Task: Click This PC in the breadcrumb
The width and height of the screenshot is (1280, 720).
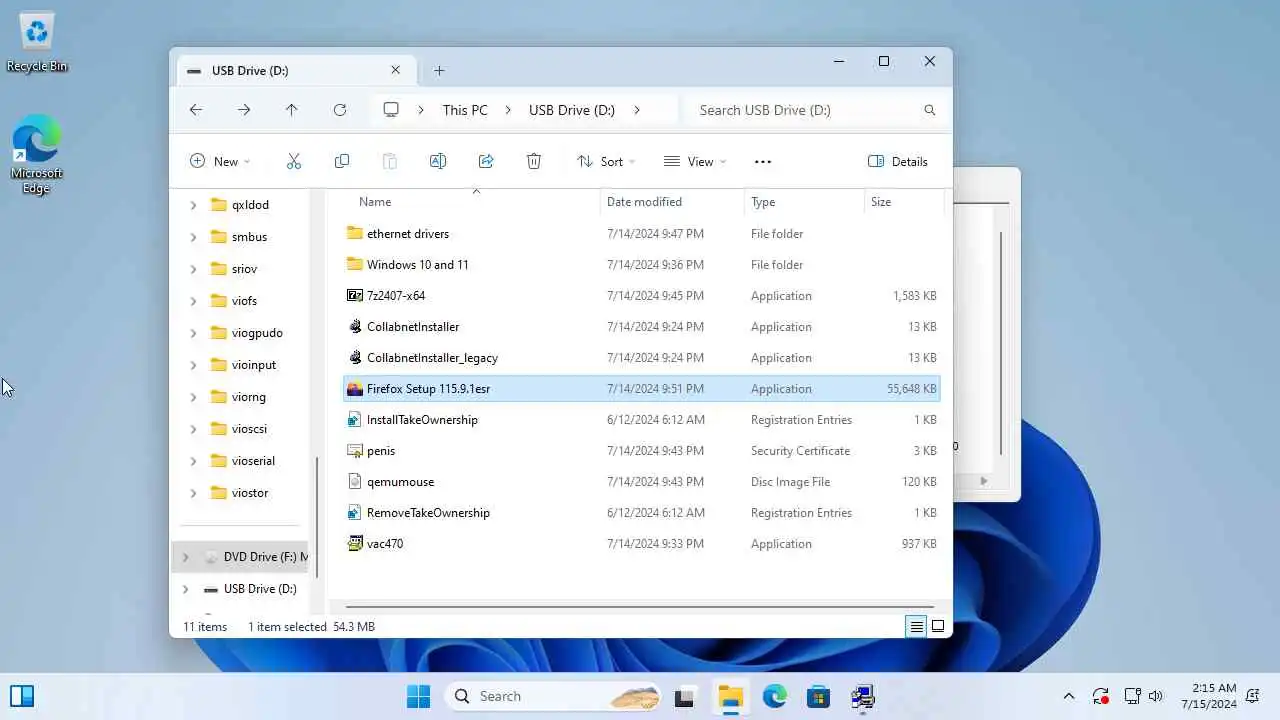Action: (x=465, y=110)
